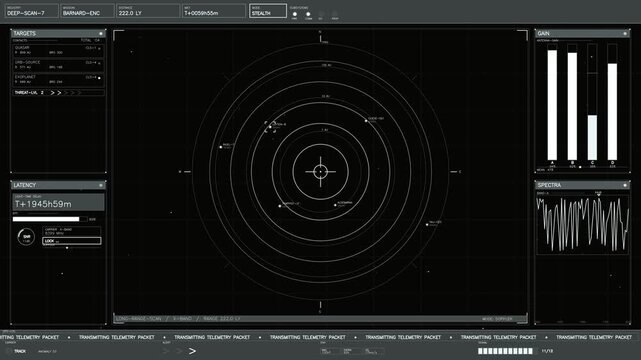Toggle the first lit subsystem indicator
The width and height of the screenshot is (641, 360).
[x=295, y=14]
